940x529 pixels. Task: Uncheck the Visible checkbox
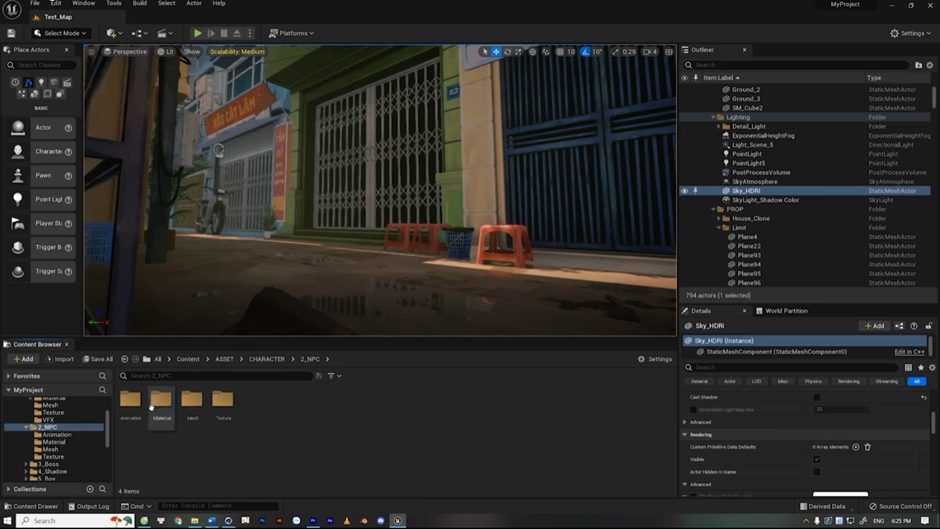pos(816,459)
